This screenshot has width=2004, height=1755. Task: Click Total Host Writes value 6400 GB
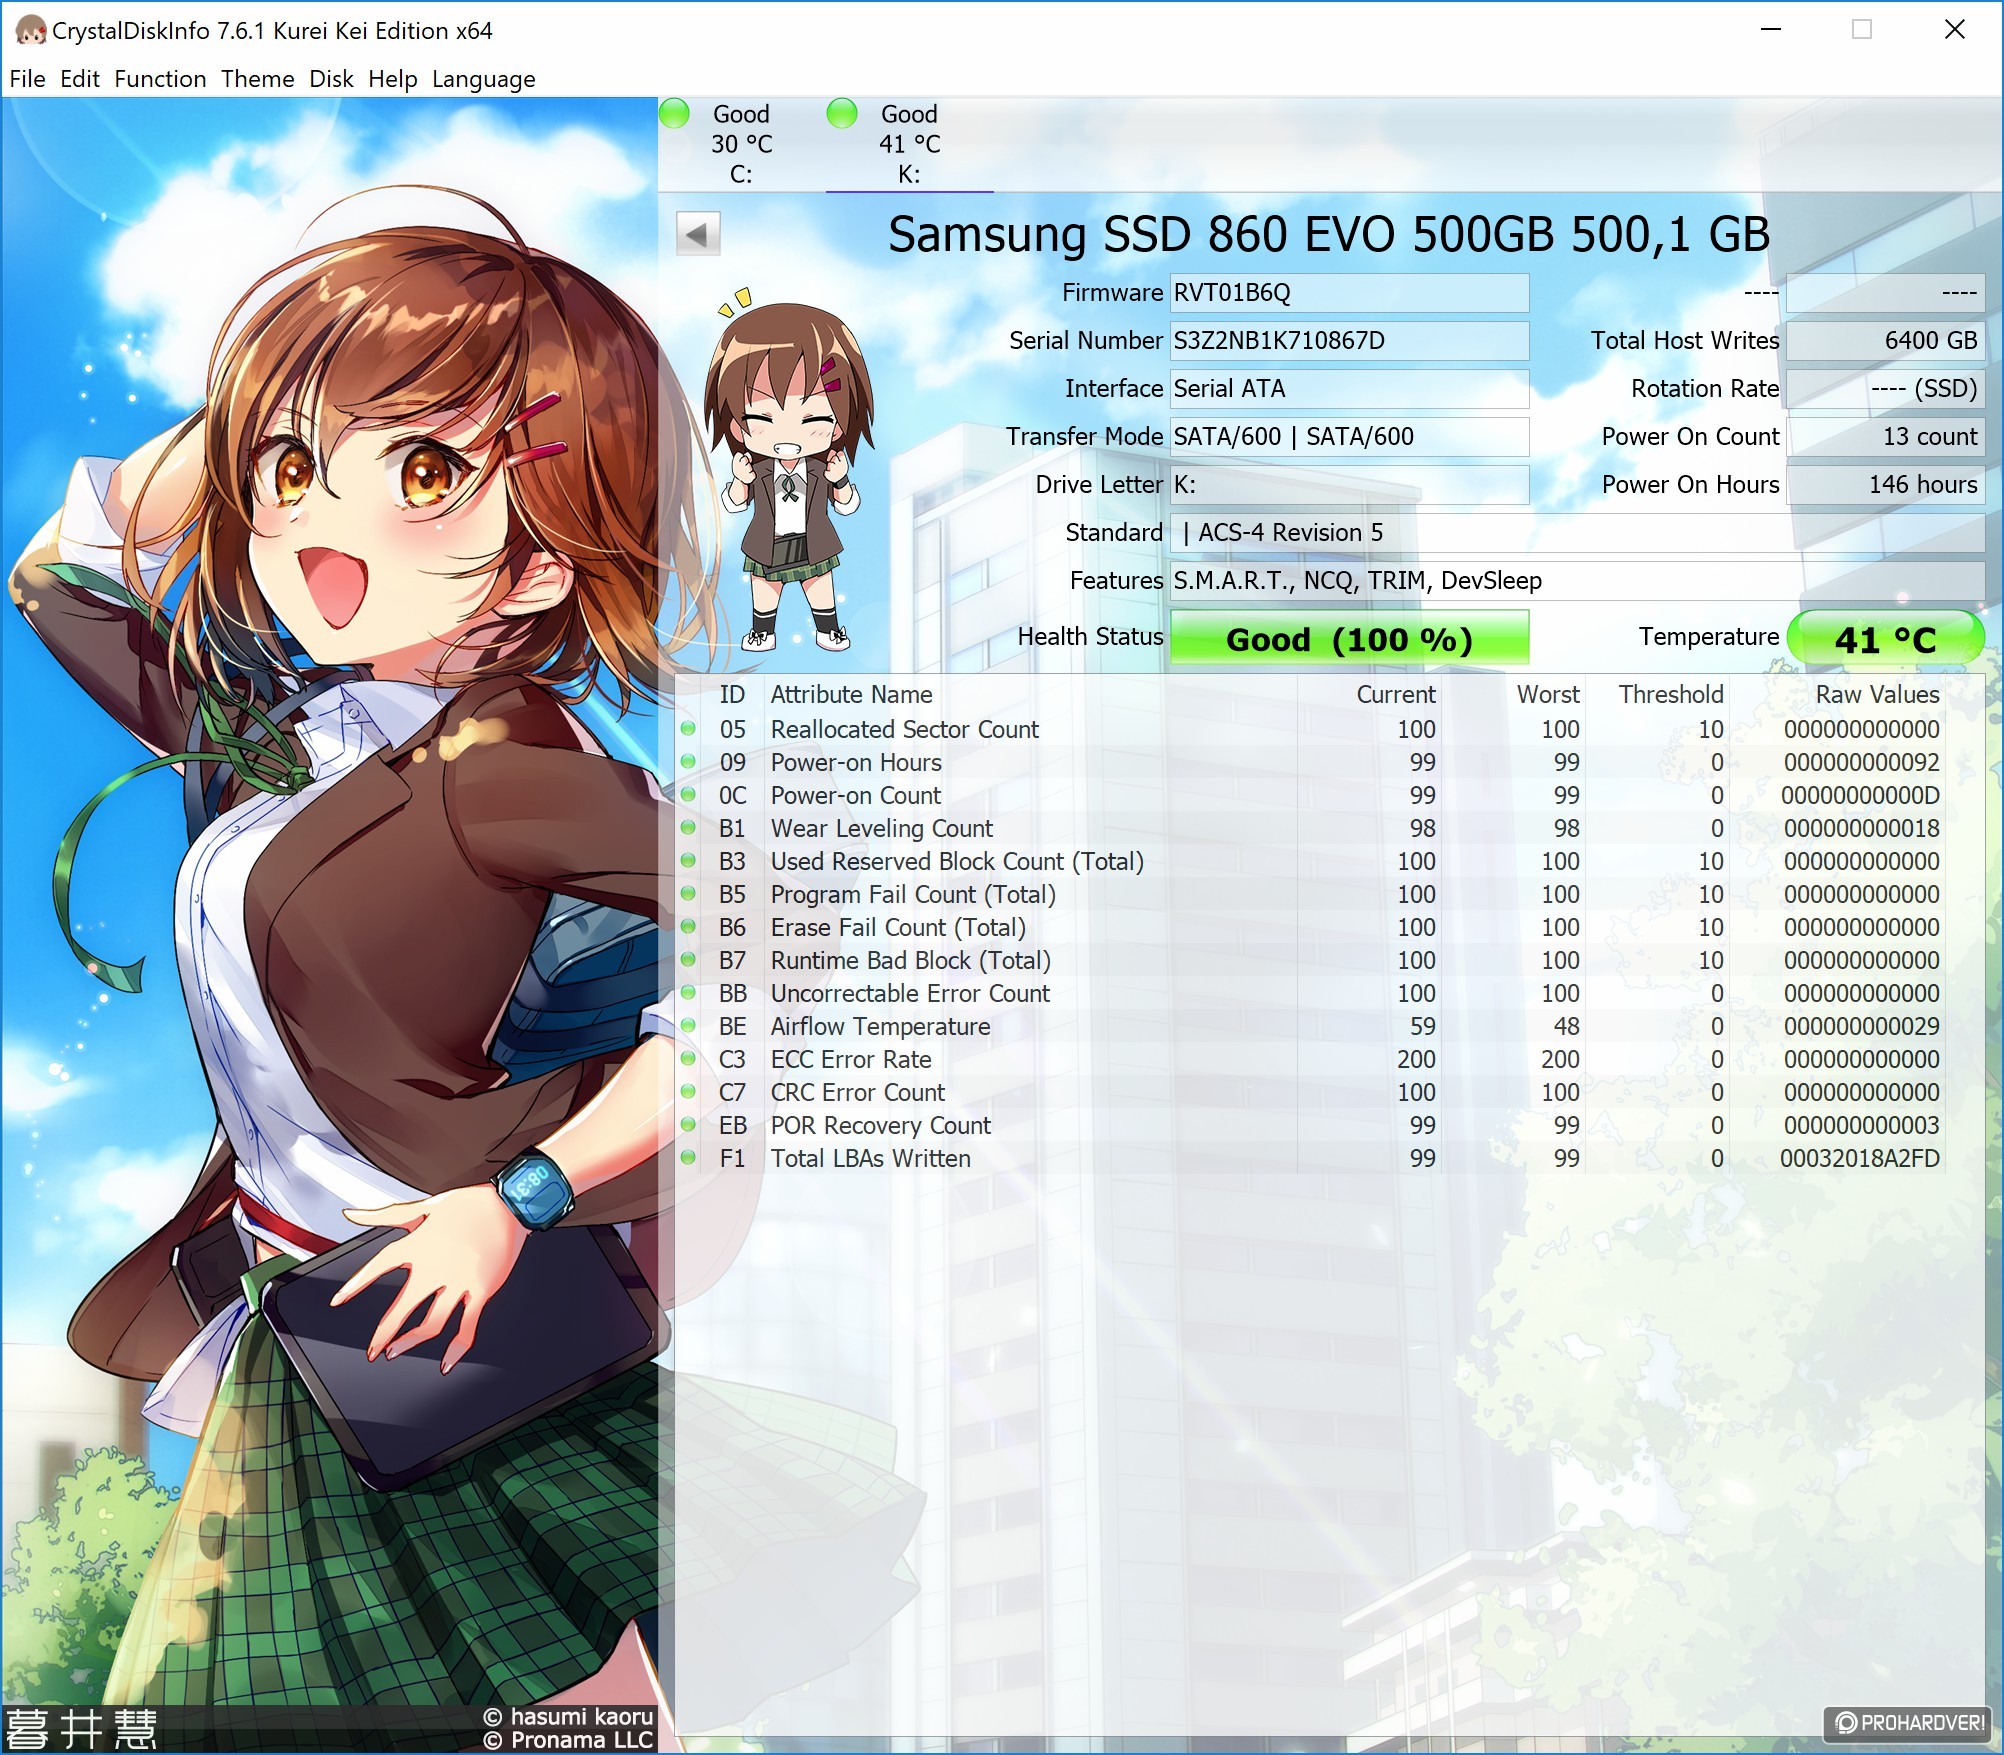1885,341
